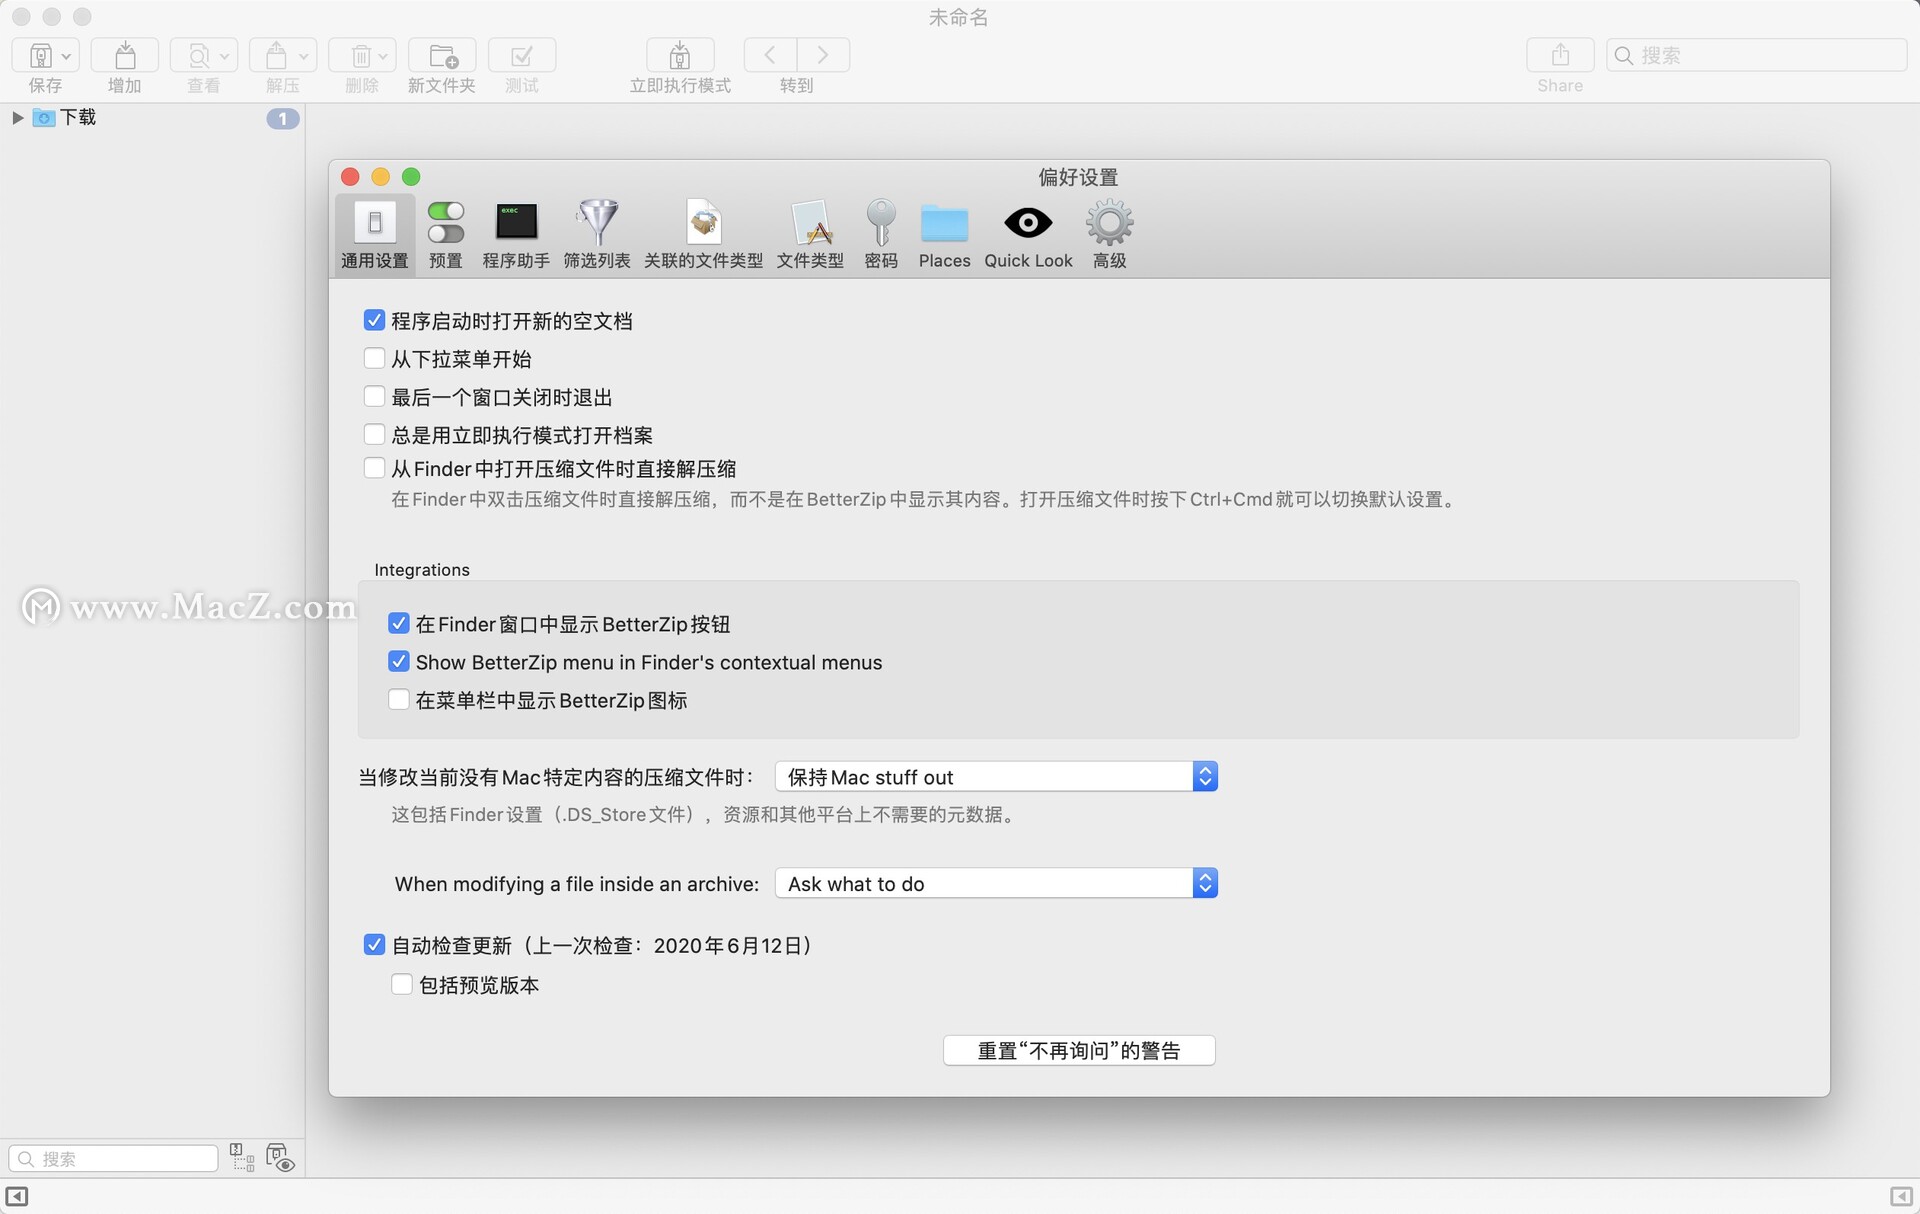Click the 解压 (Extract) toolbar icon
The image size is (1920, 1214).
[x=277, y=56]
